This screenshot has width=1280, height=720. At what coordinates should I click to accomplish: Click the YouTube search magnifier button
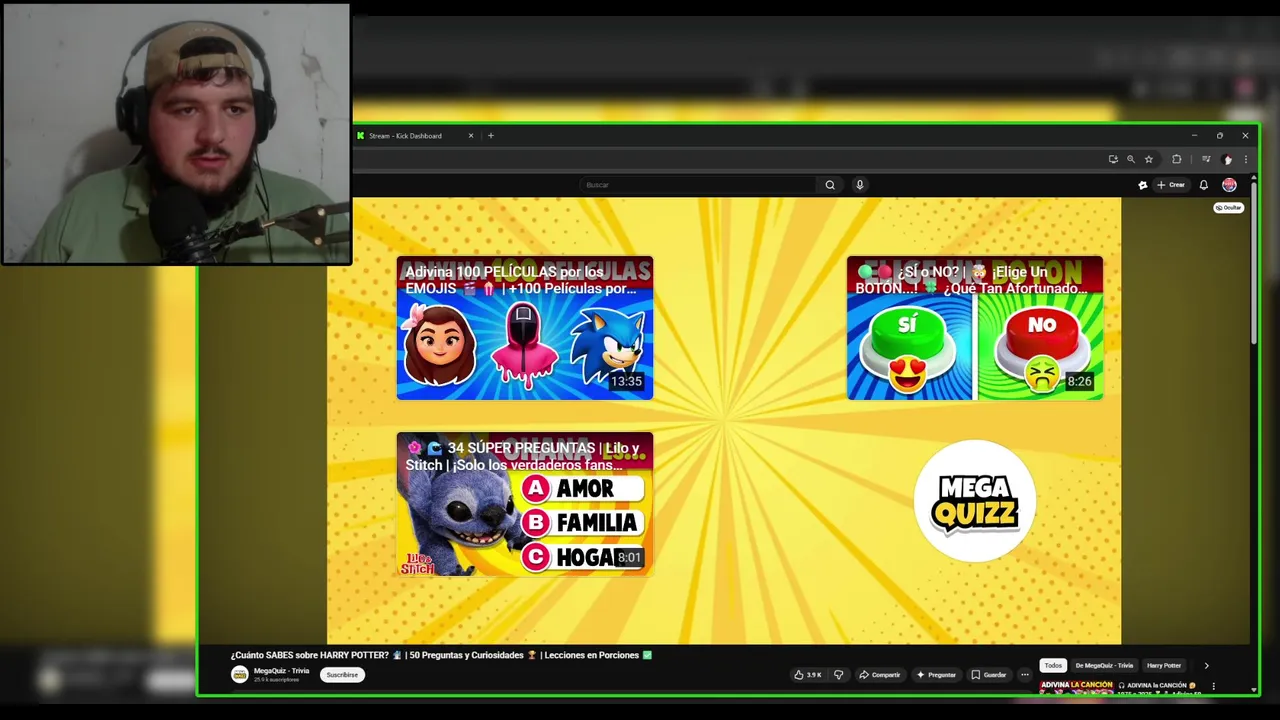pyautogui.click(x=830, y=185)
